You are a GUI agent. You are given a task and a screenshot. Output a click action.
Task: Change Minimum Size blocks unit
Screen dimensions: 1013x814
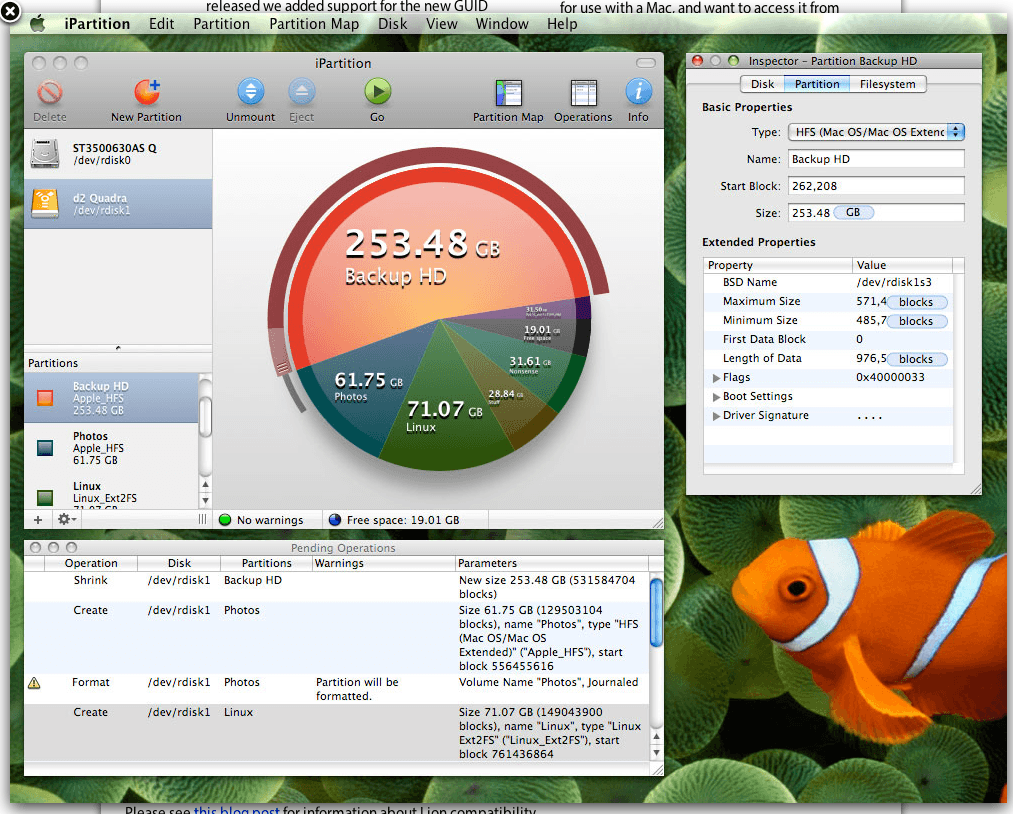pos(917,321)
